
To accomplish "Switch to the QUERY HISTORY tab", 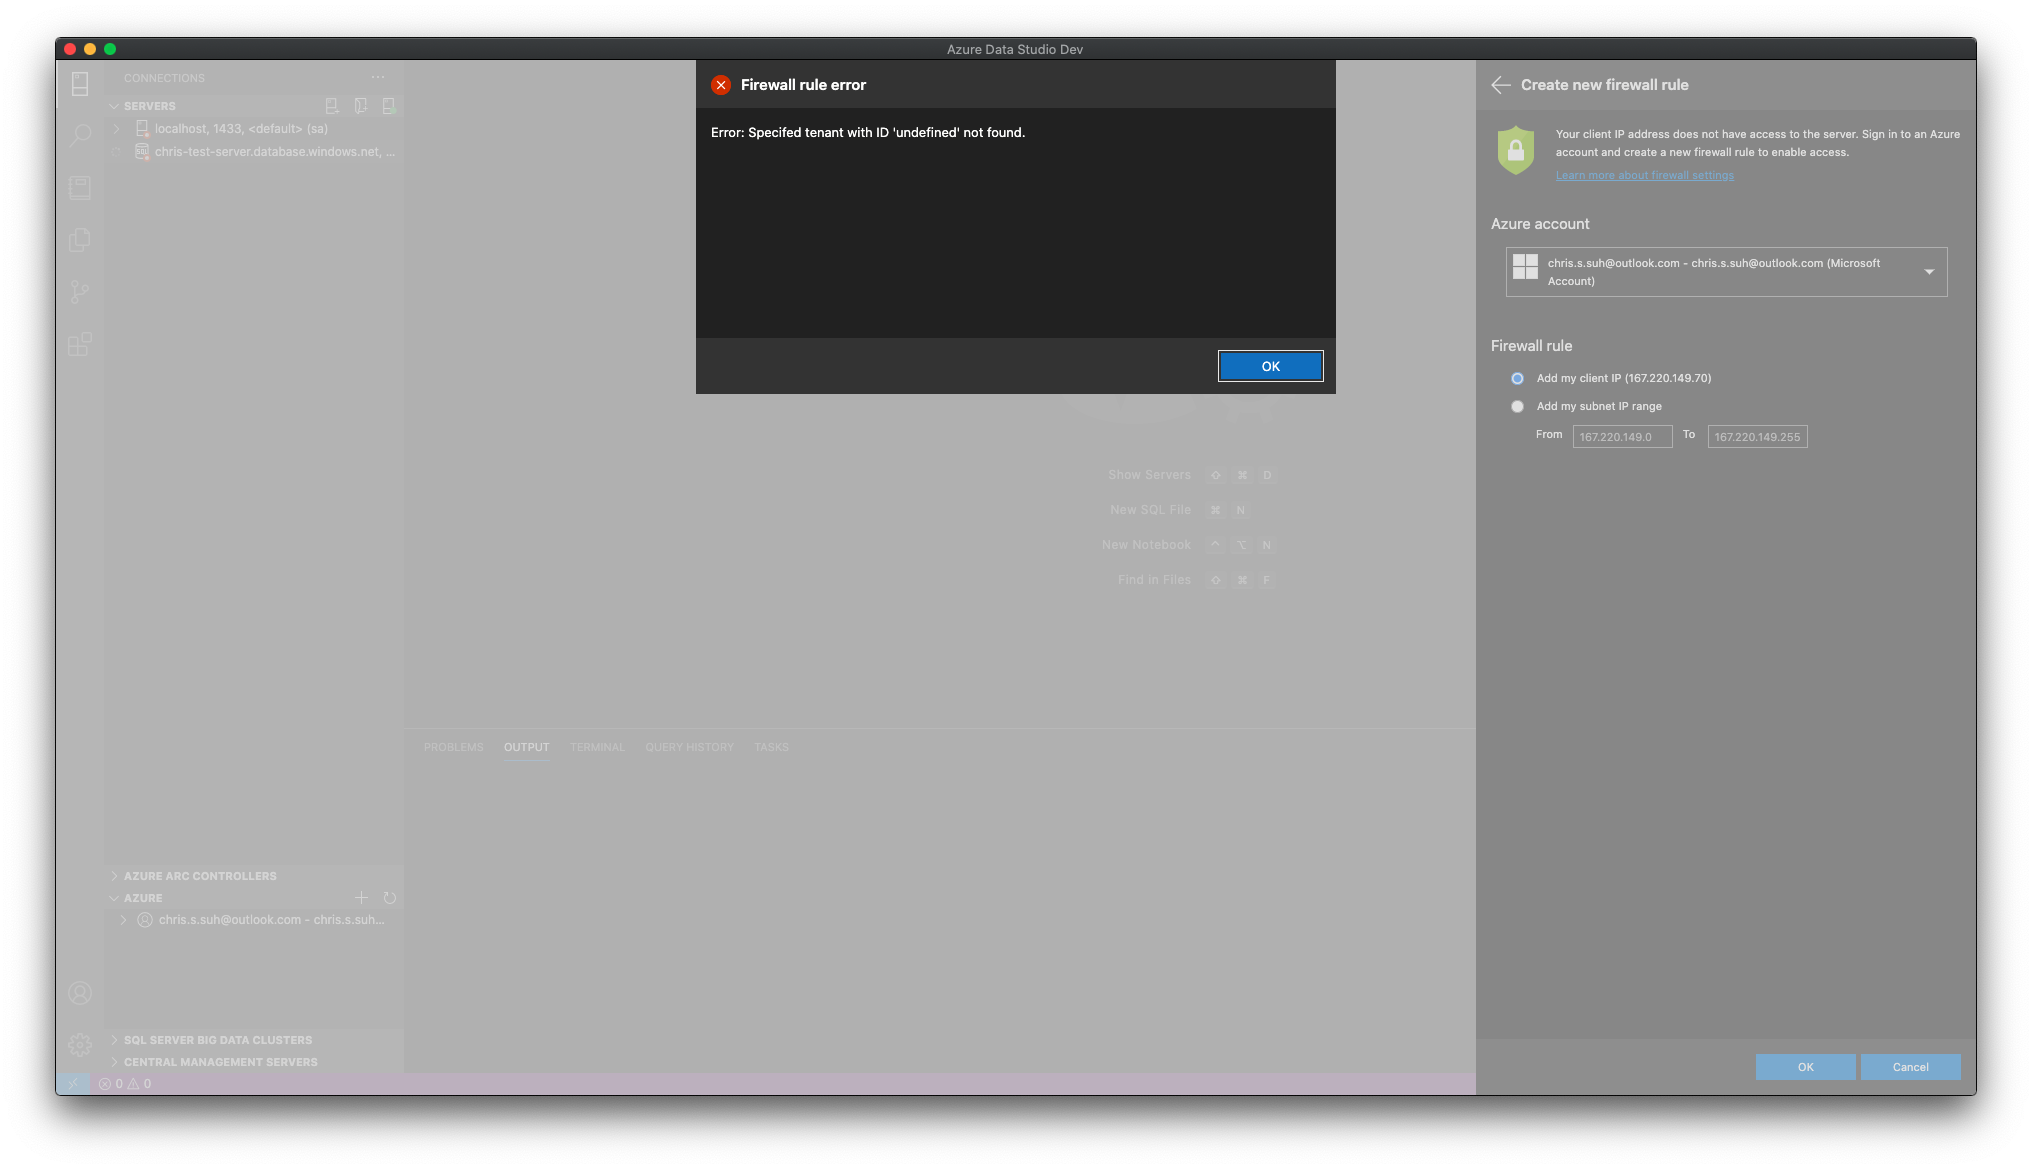I will click(x=689, y=747).
